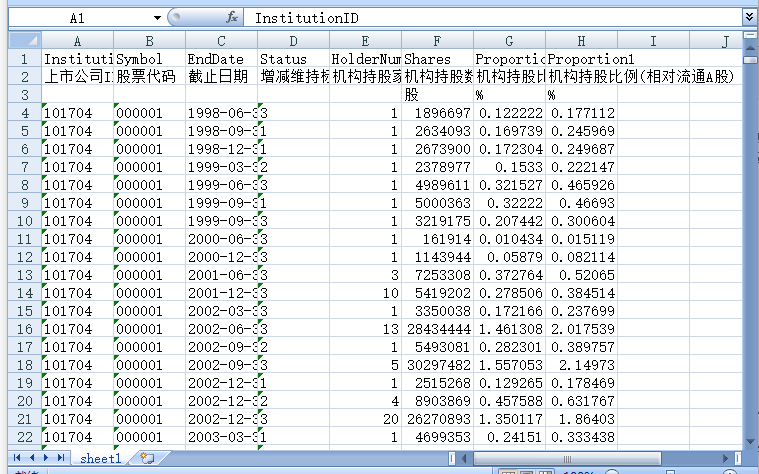Screen dimensions: 759x474
Task: Go to the previous sheet tab arrow
Action: pos(32,458)
